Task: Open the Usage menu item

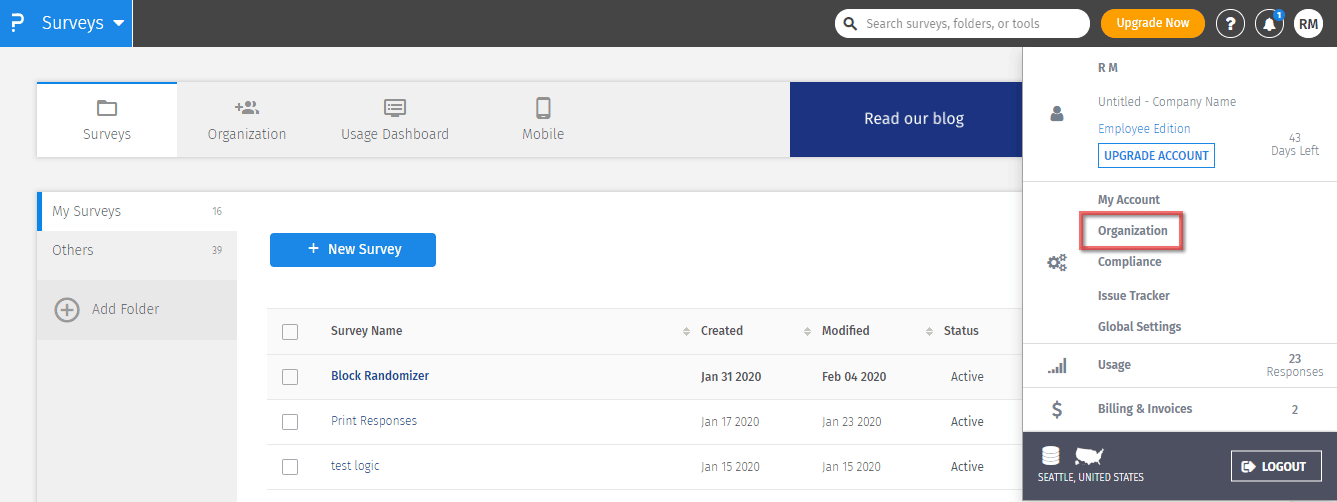Action: (x=1114, y=365)
